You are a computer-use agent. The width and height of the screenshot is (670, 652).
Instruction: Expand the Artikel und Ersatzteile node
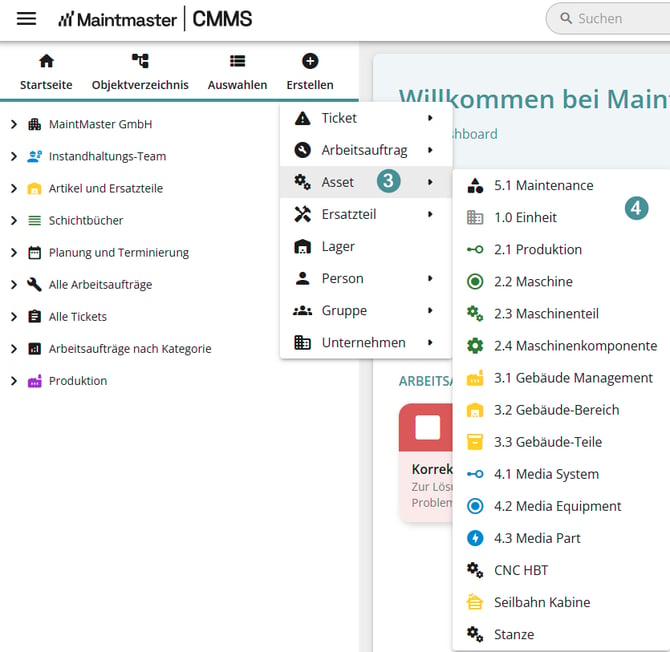pyautogui.click(x=14, y=188)
